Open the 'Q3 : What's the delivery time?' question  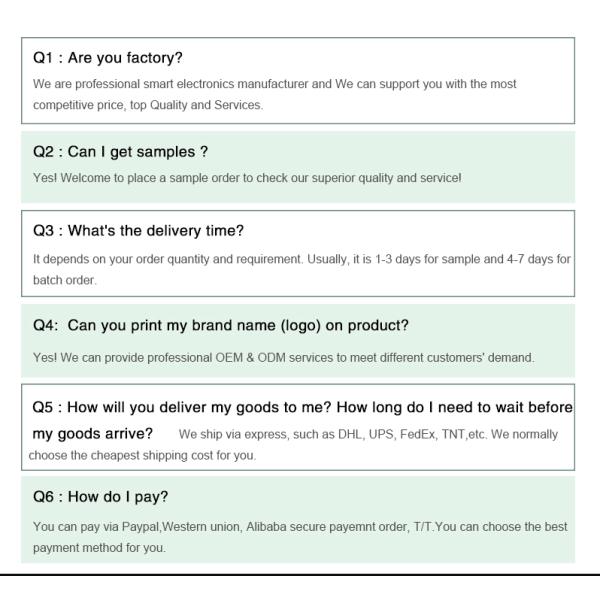click(x=138, y=230)
